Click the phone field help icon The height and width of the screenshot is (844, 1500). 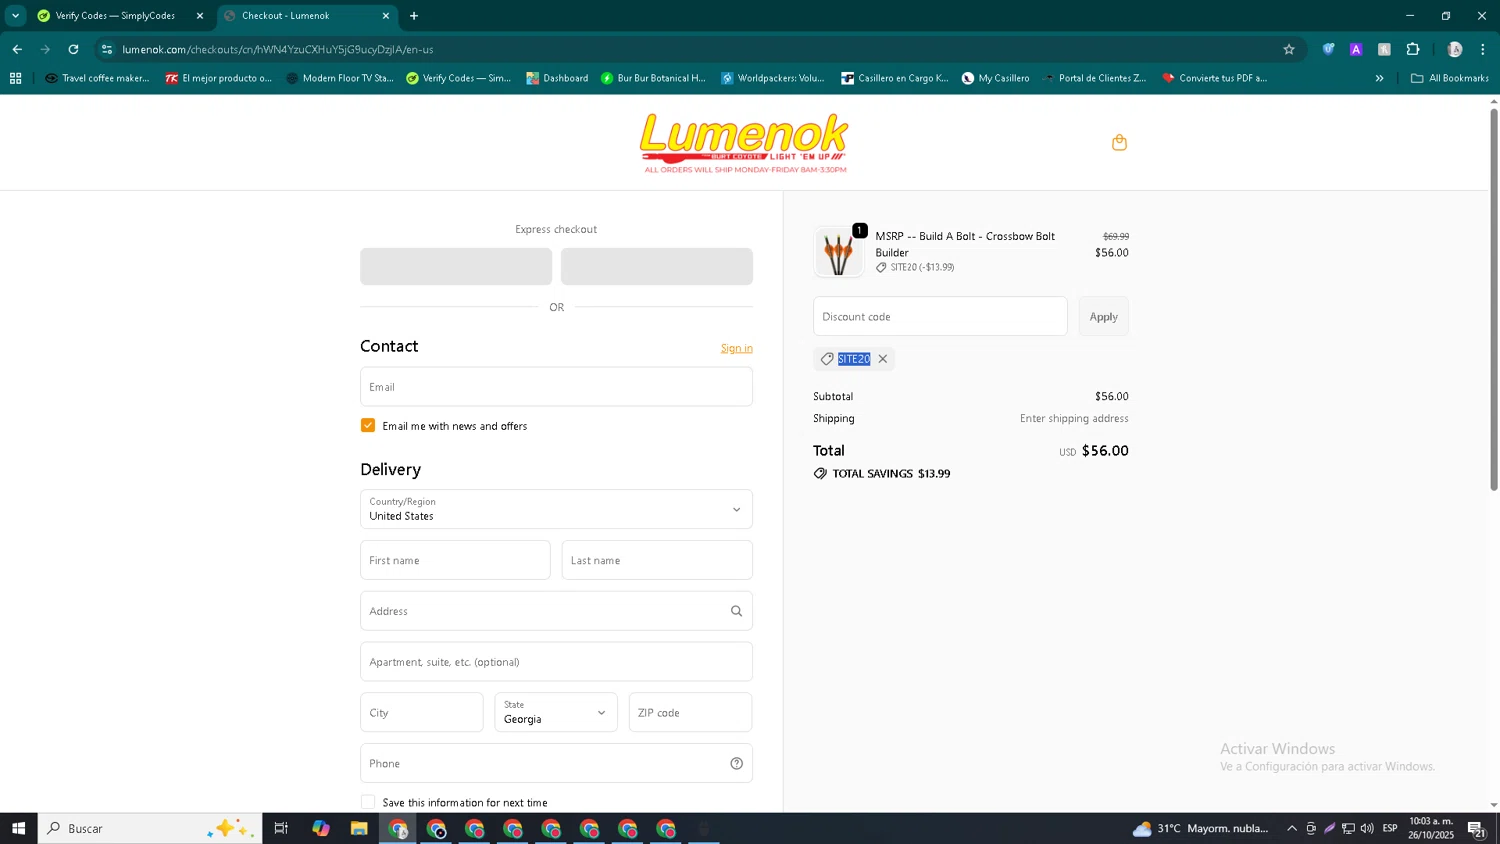(736, 764)
